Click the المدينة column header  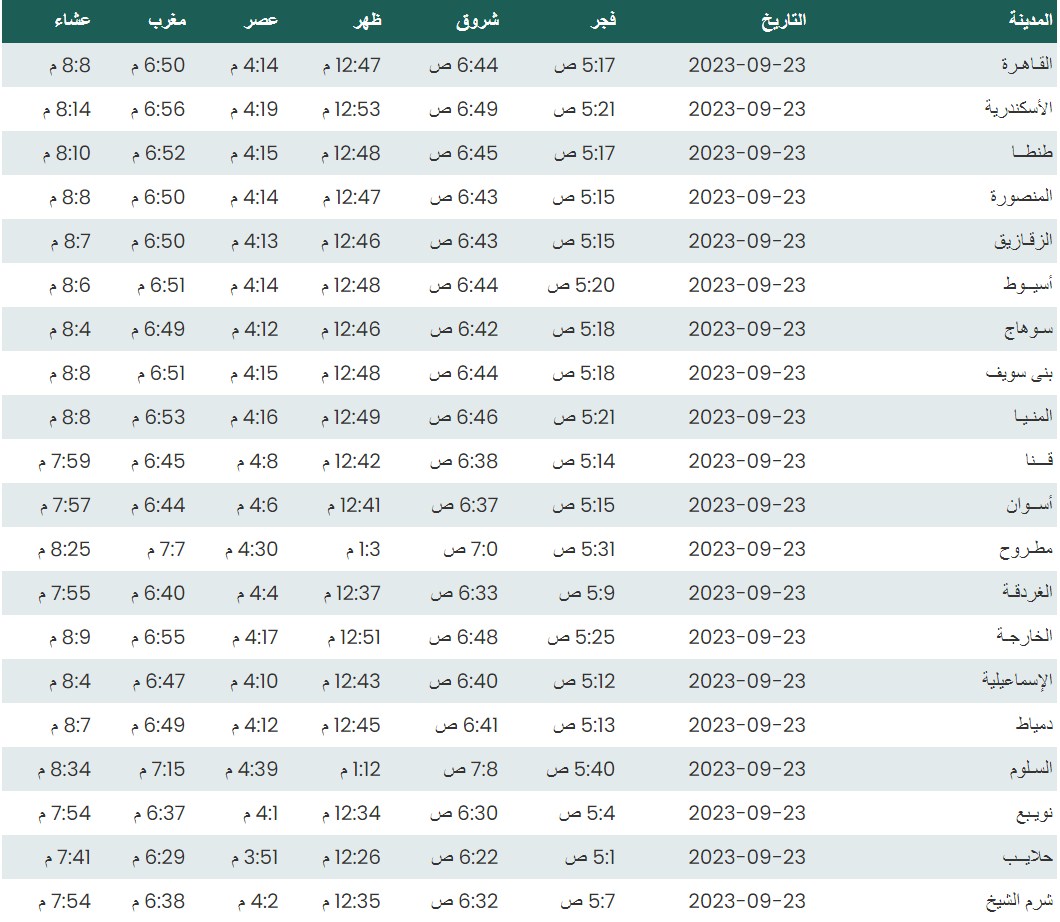[x=1029, y=20]
